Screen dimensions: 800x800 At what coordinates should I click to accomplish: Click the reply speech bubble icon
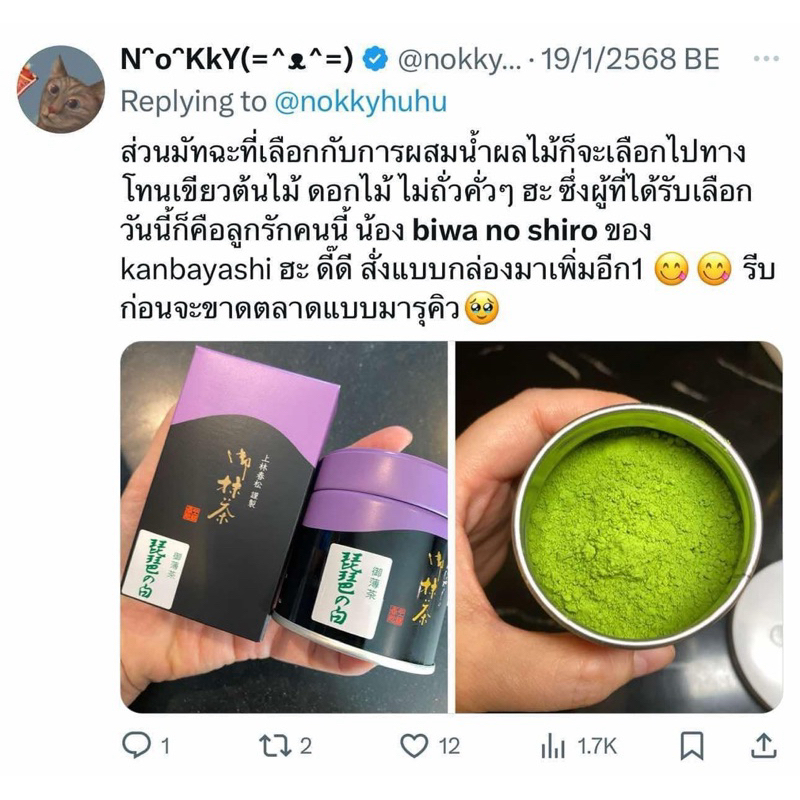[x=136, y=745]
